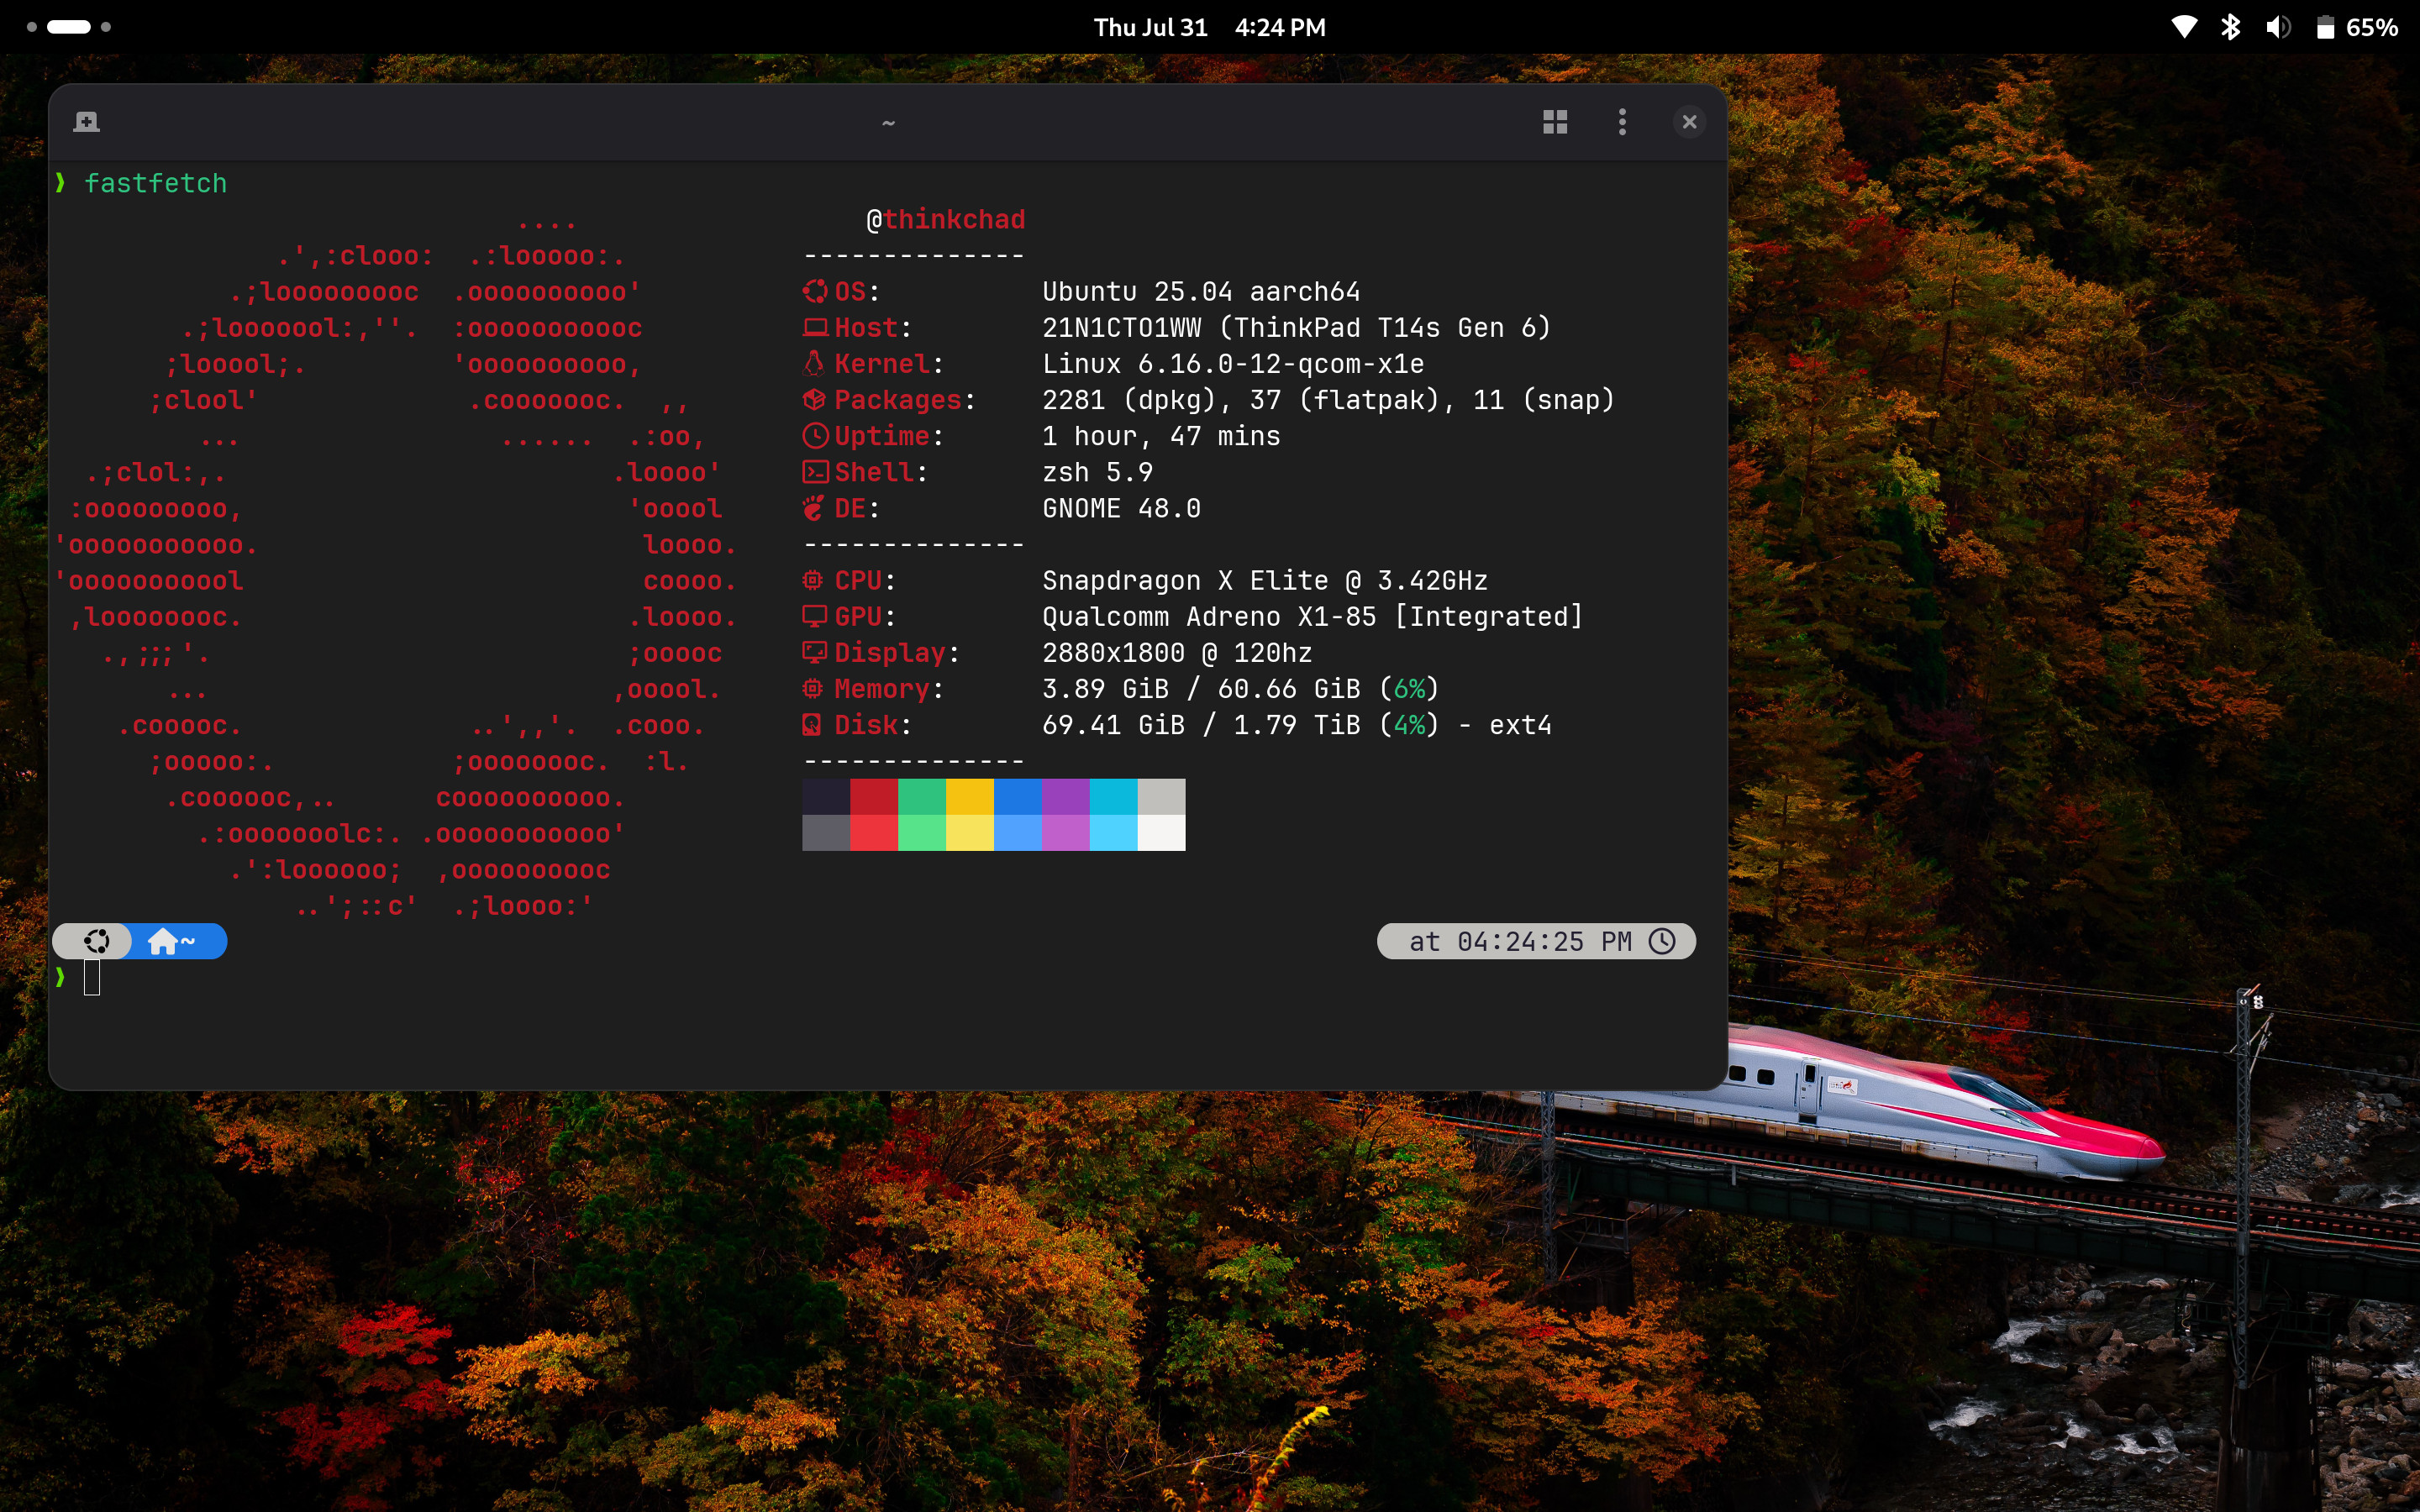Close the terminal window
Viewport: 2420px width, 1512px height.
pos(1689,122)
